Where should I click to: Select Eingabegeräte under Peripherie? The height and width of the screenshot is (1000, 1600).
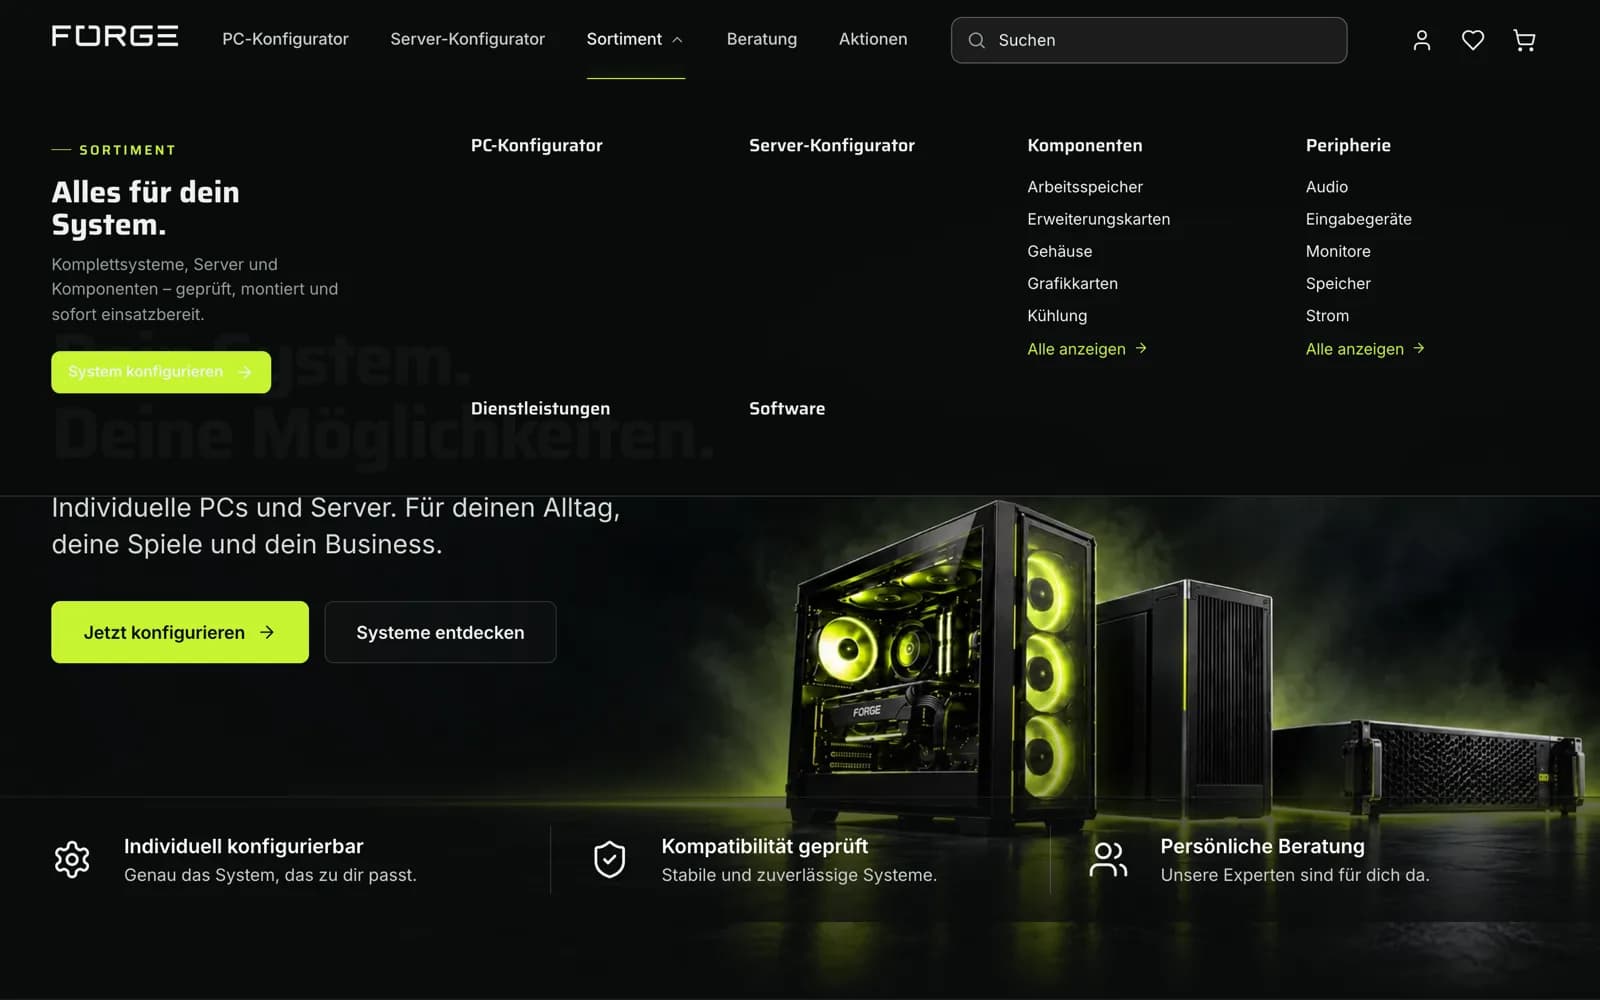[x=1358, y=219]
